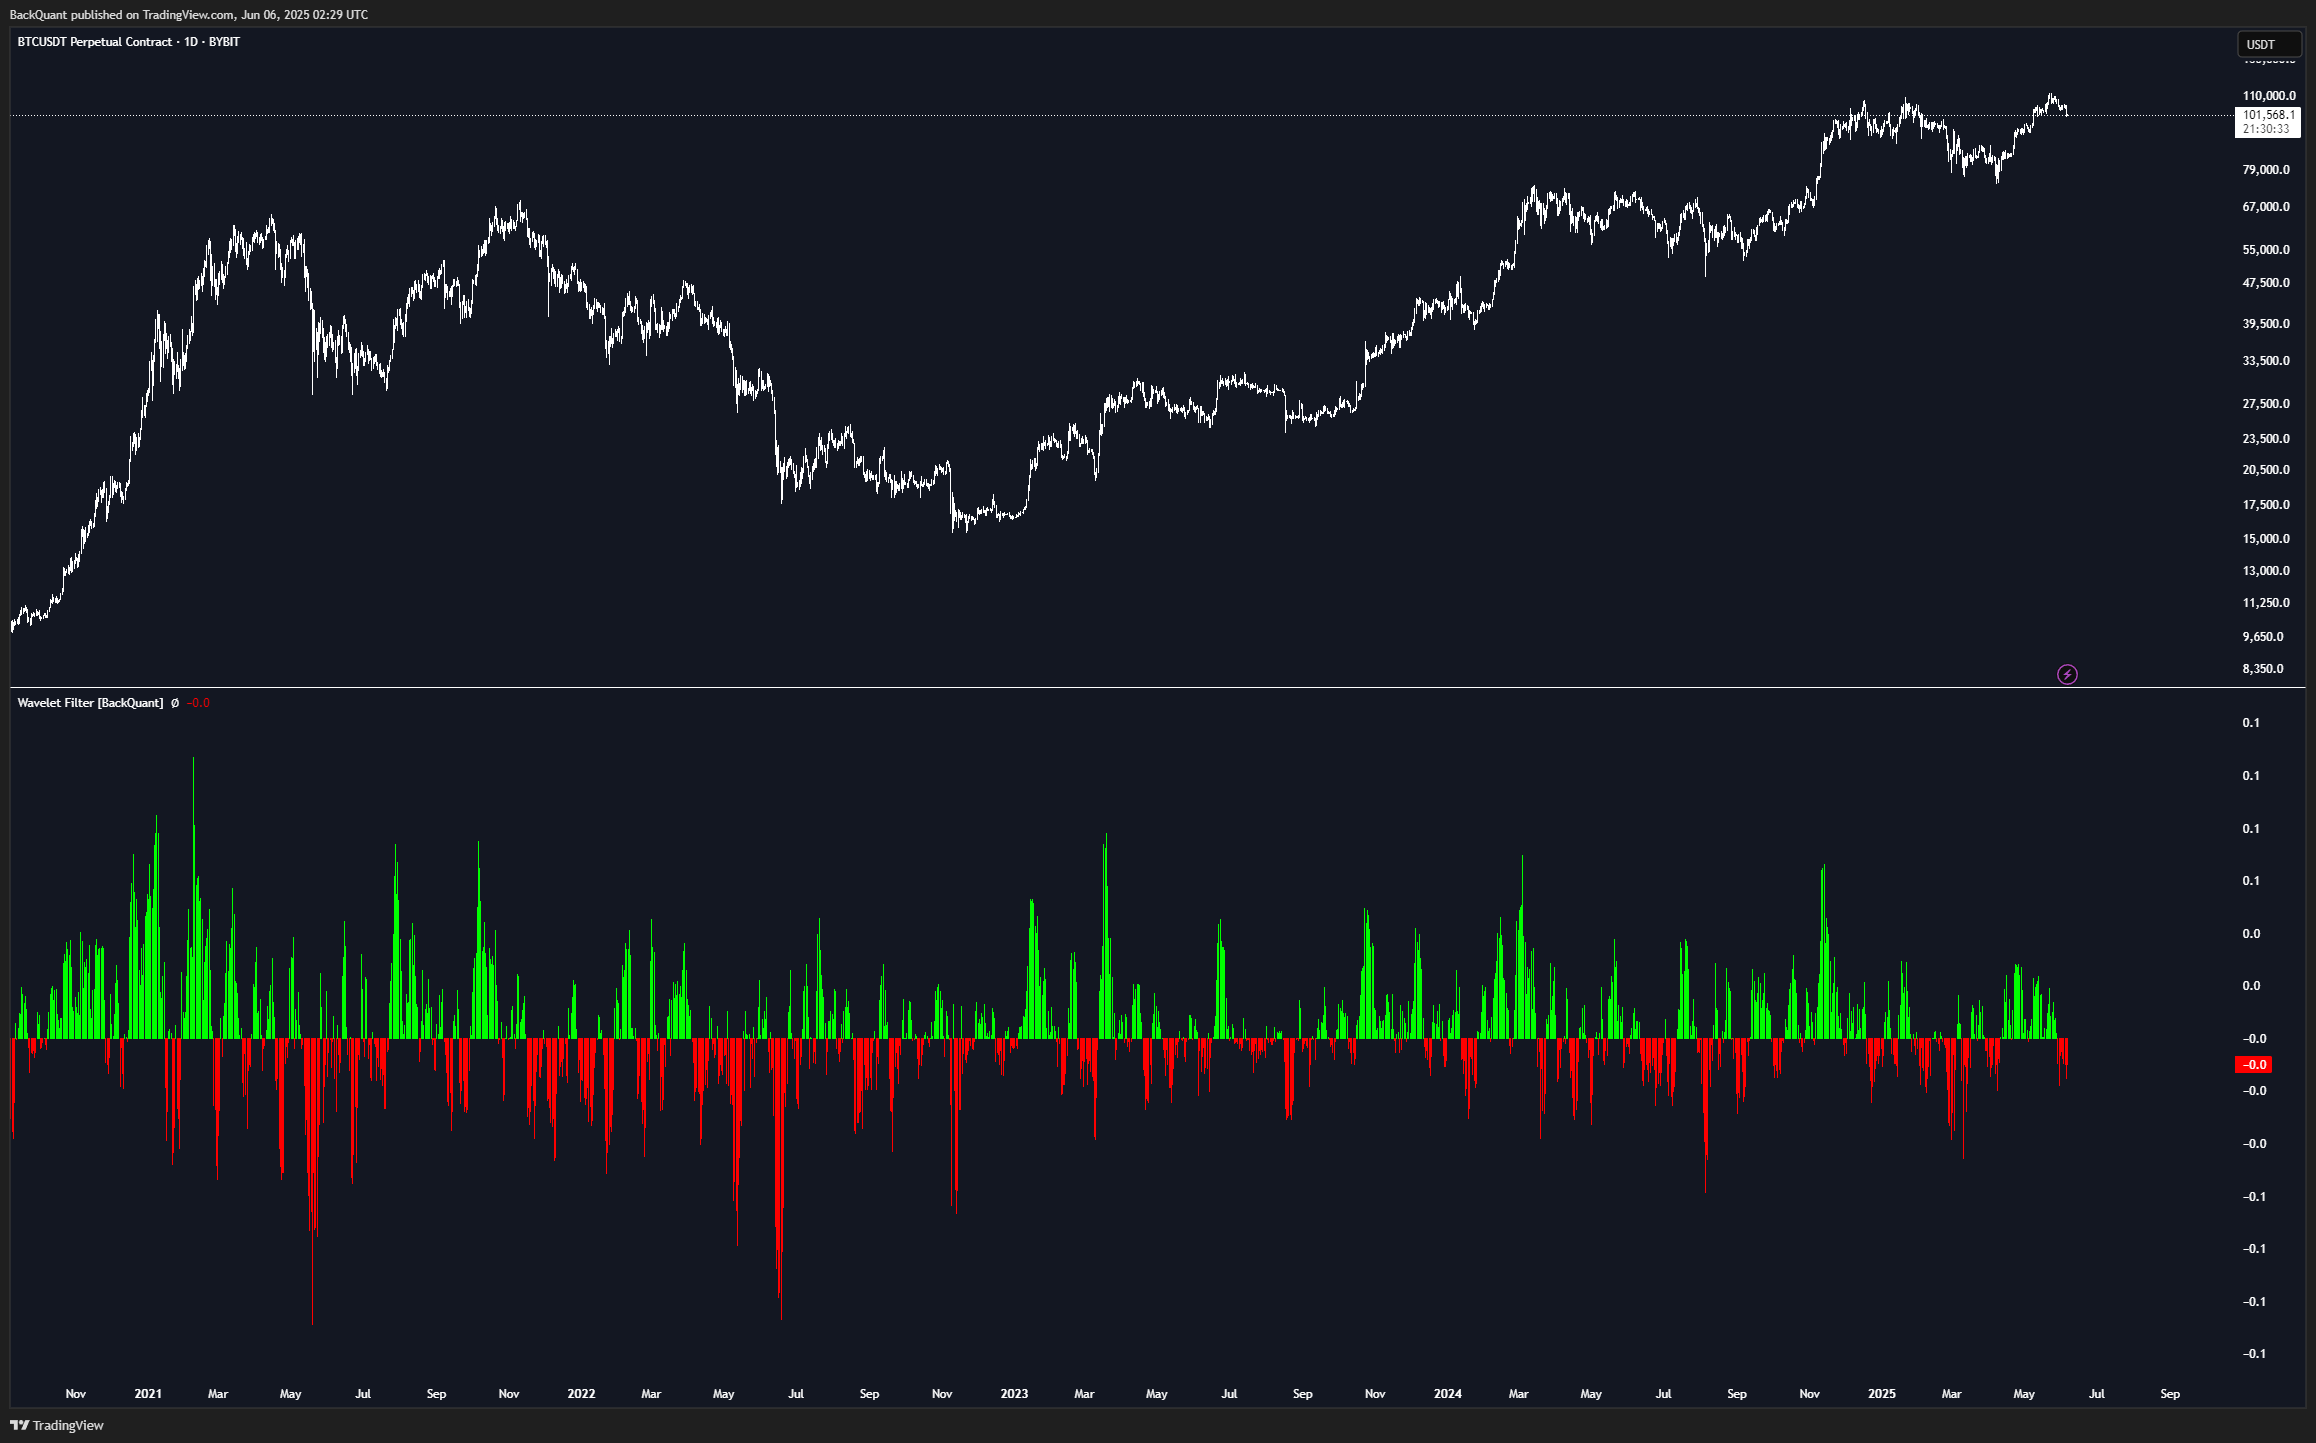Open the USDT currency selector
The width and height of the screenshot is (2316, 1443).
point(2268,44)
